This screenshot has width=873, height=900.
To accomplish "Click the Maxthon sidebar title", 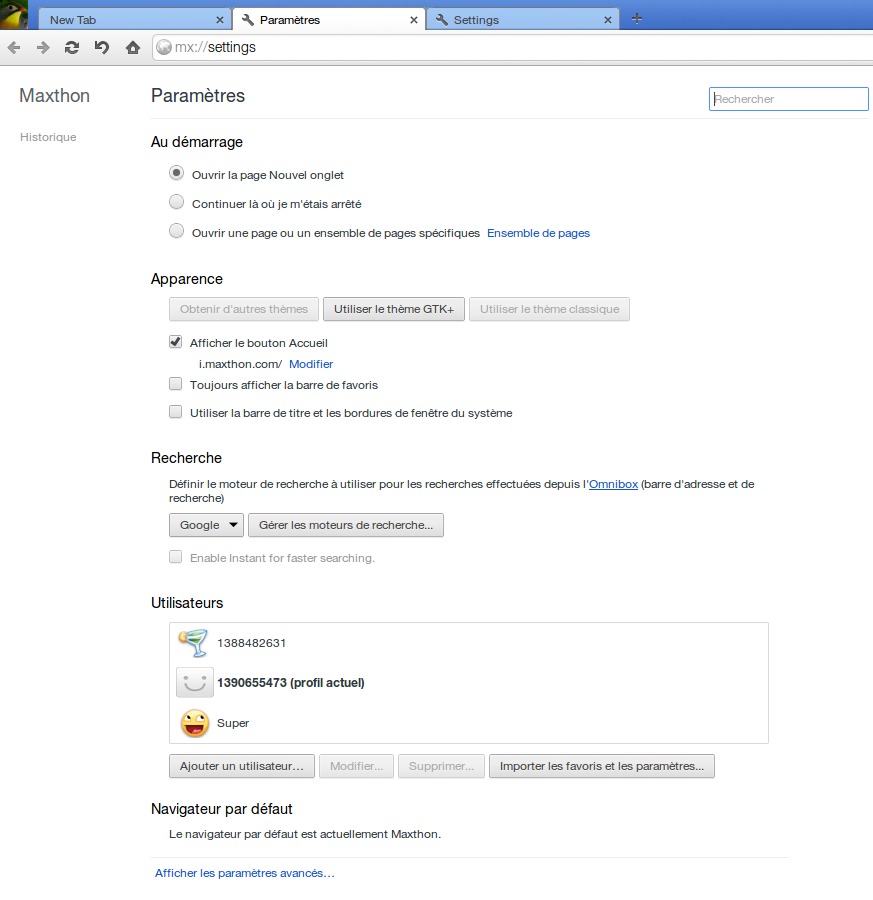I will (x=55, y=95).
